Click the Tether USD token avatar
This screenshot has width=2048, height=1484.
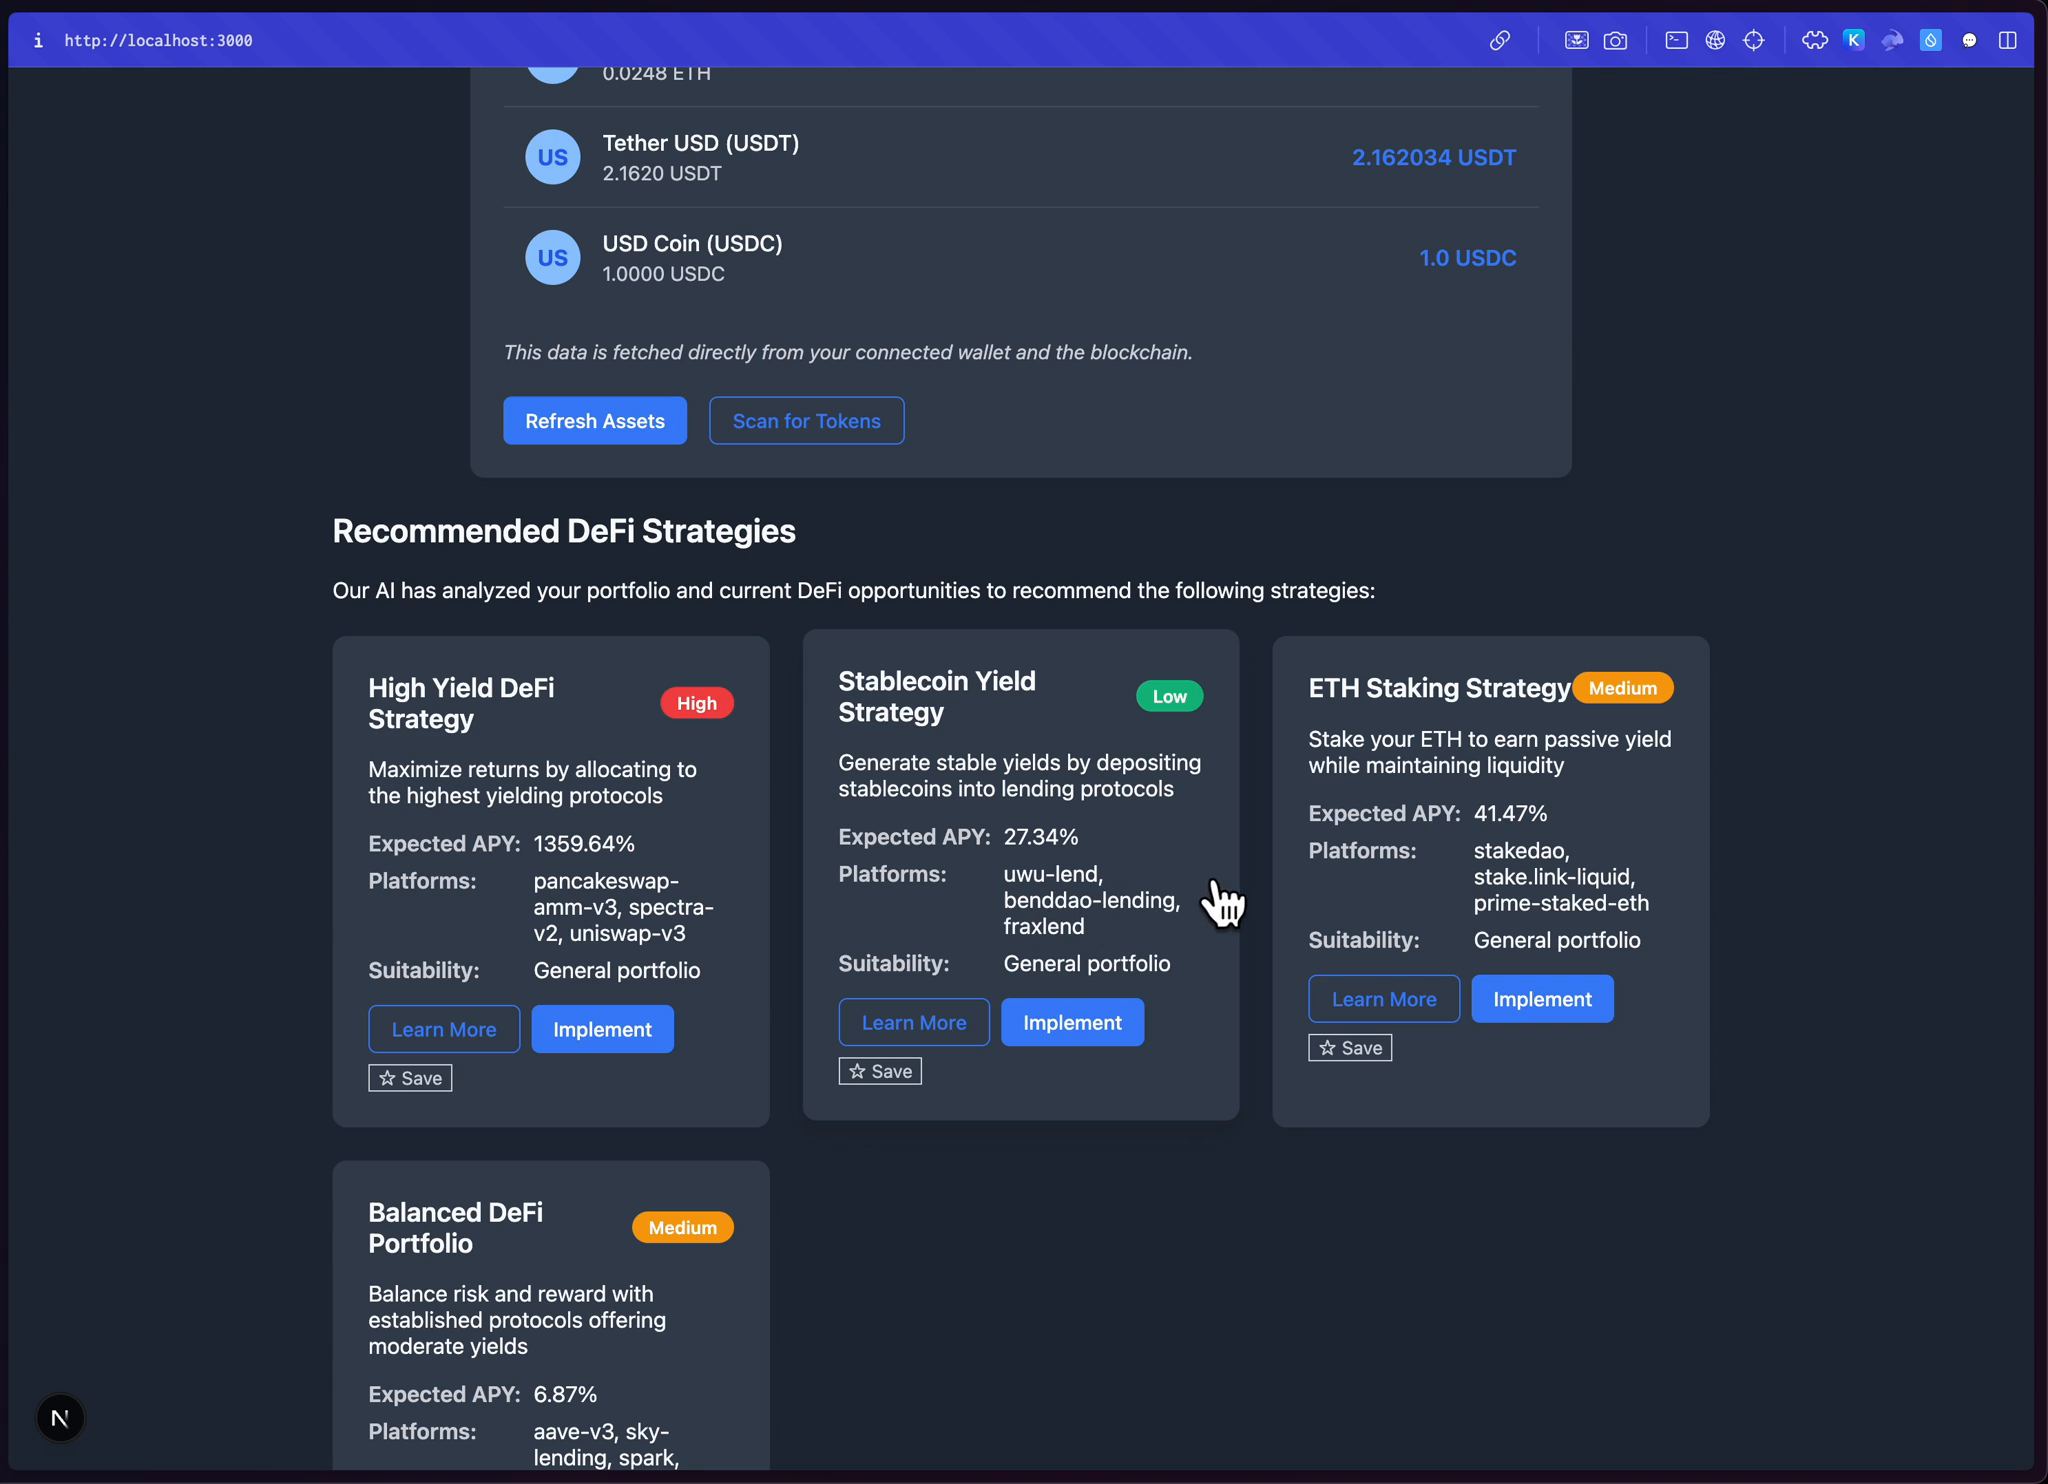(552, 157)
